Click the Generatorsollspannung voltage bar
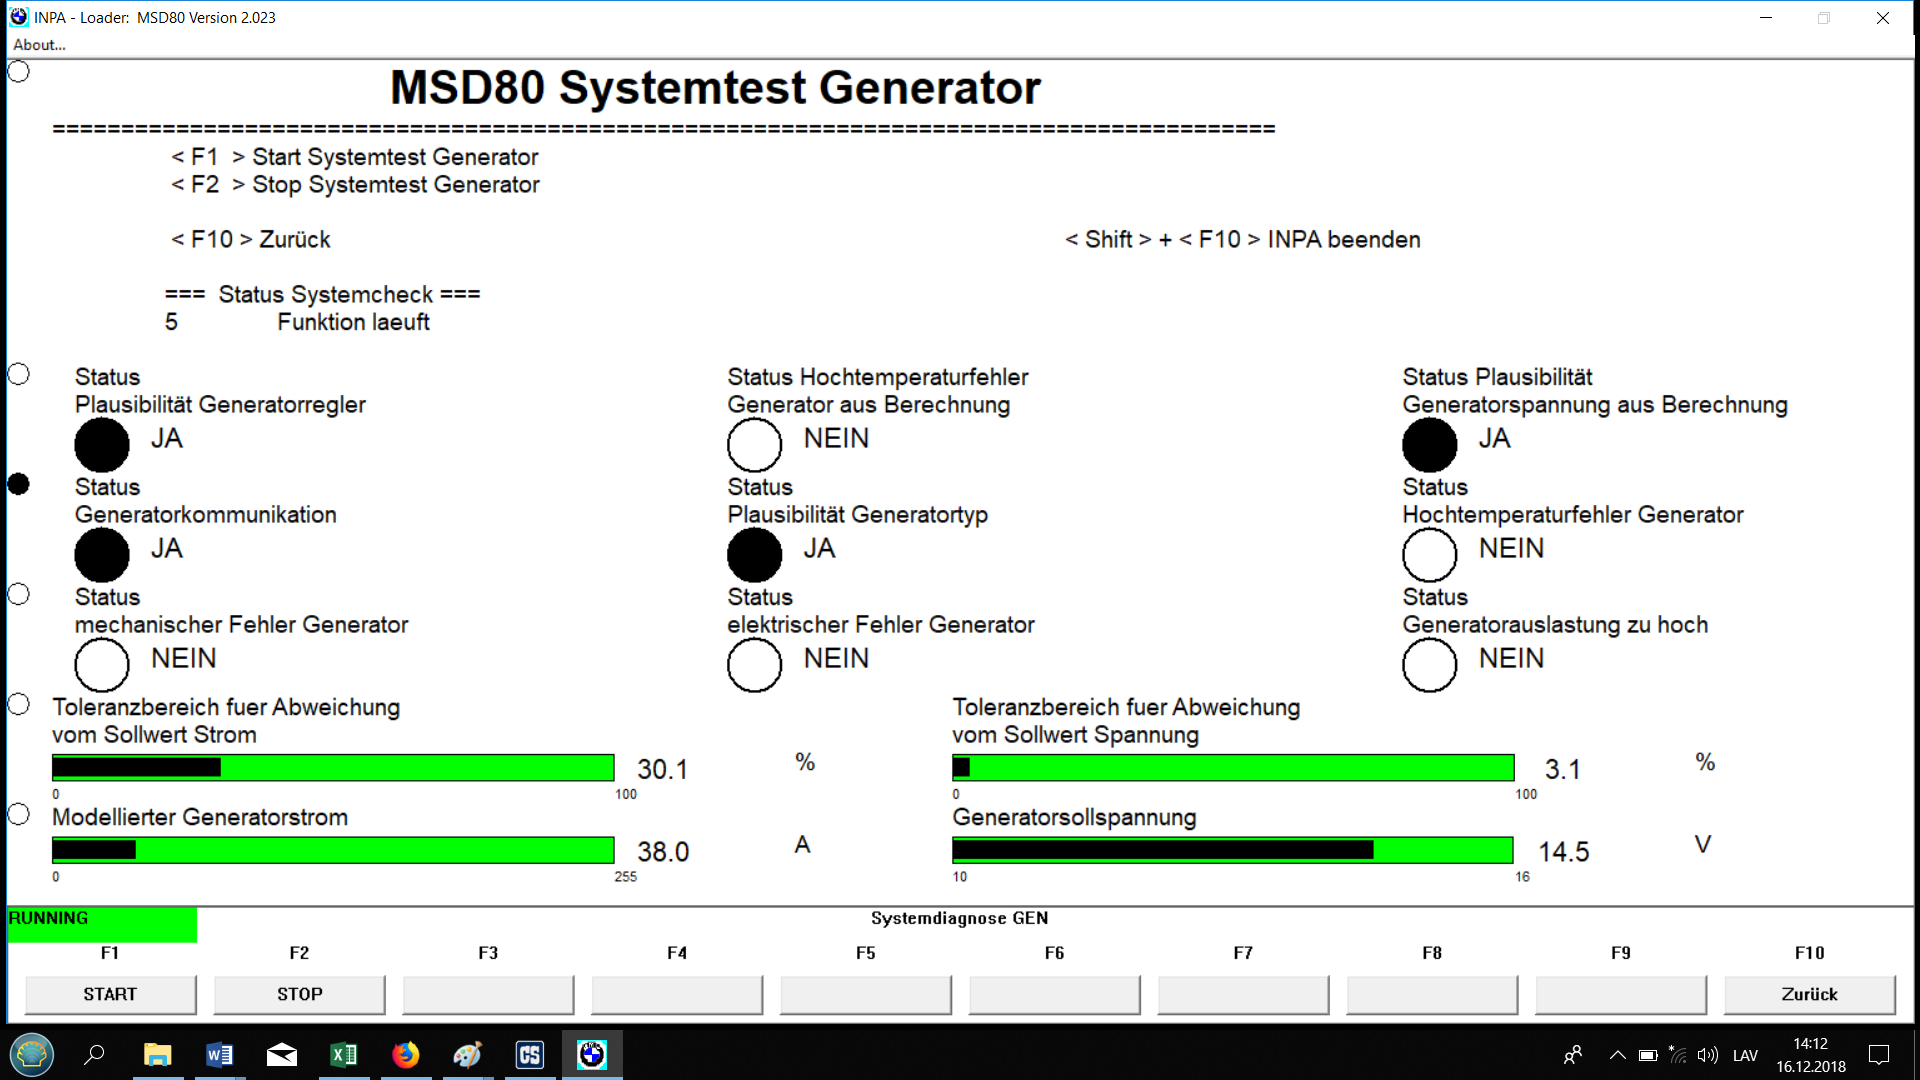Image resolution: width=1920 pixels, height=1080 pixels. 1232,850
